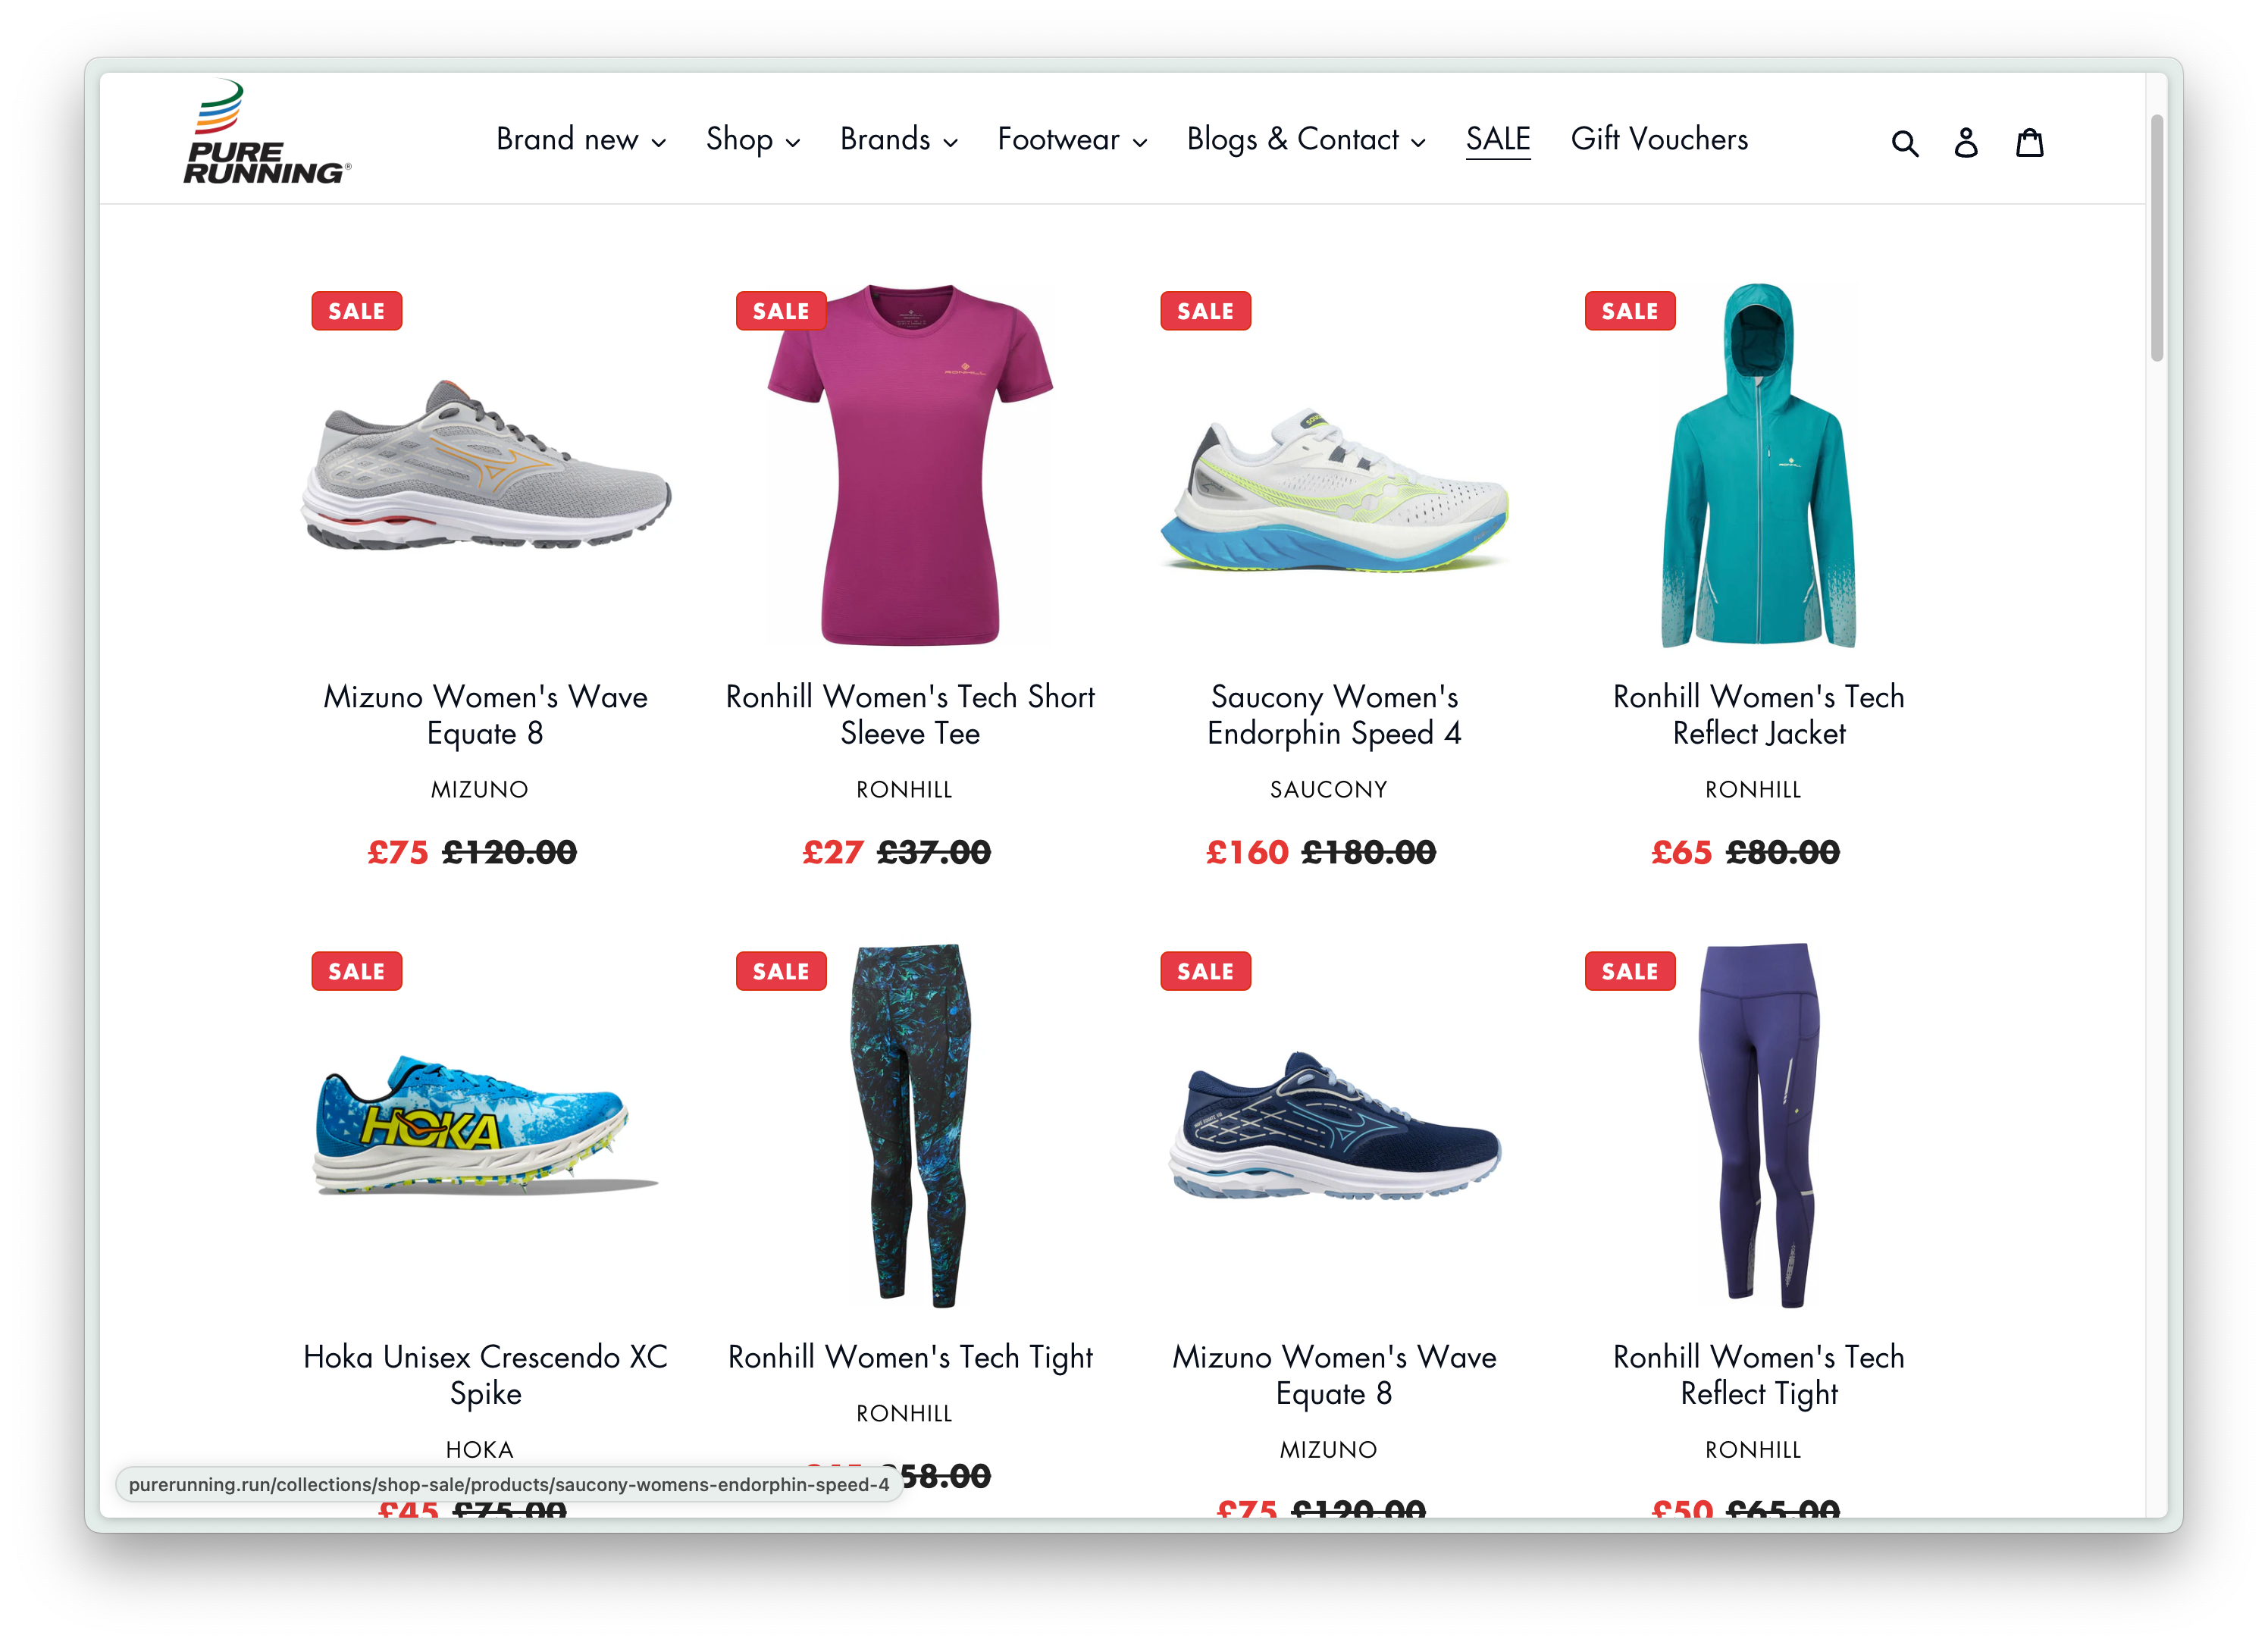Expand the Brands dropdown menu
The width and height of the screenshot is (2268, 1645).
(899, 139)
